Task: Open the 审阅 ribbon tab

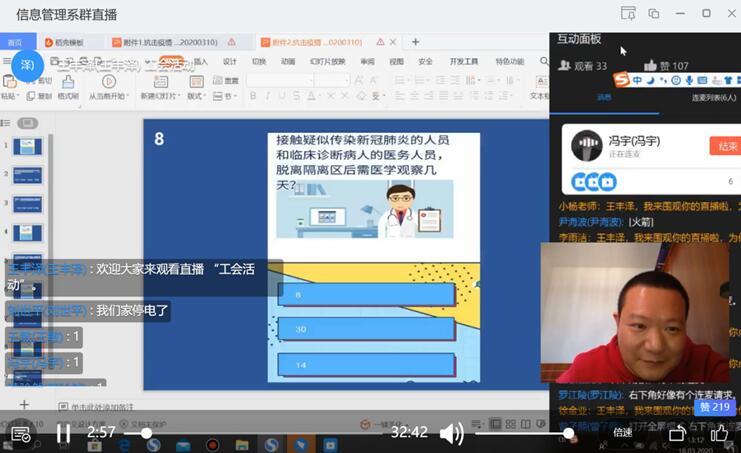Action: [367, 61]
